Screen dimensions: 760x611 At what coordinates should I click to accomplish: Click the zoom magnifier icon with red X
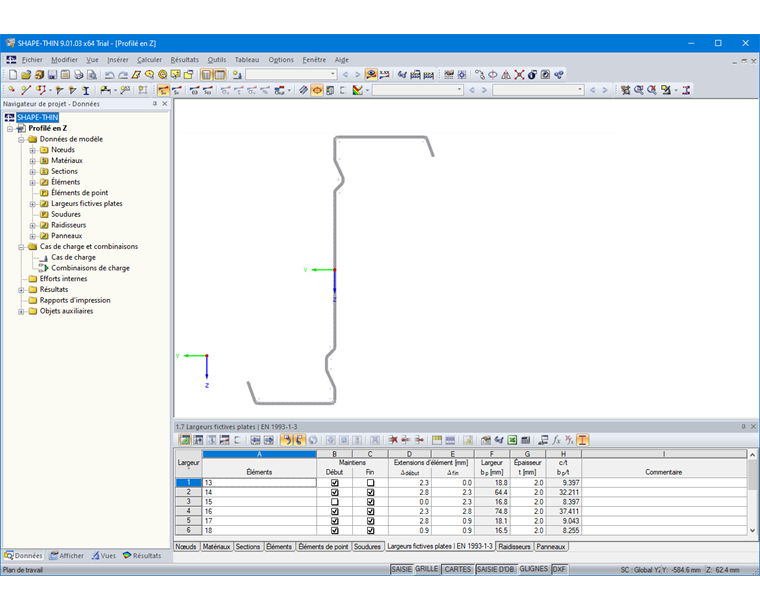coord(652,90)
